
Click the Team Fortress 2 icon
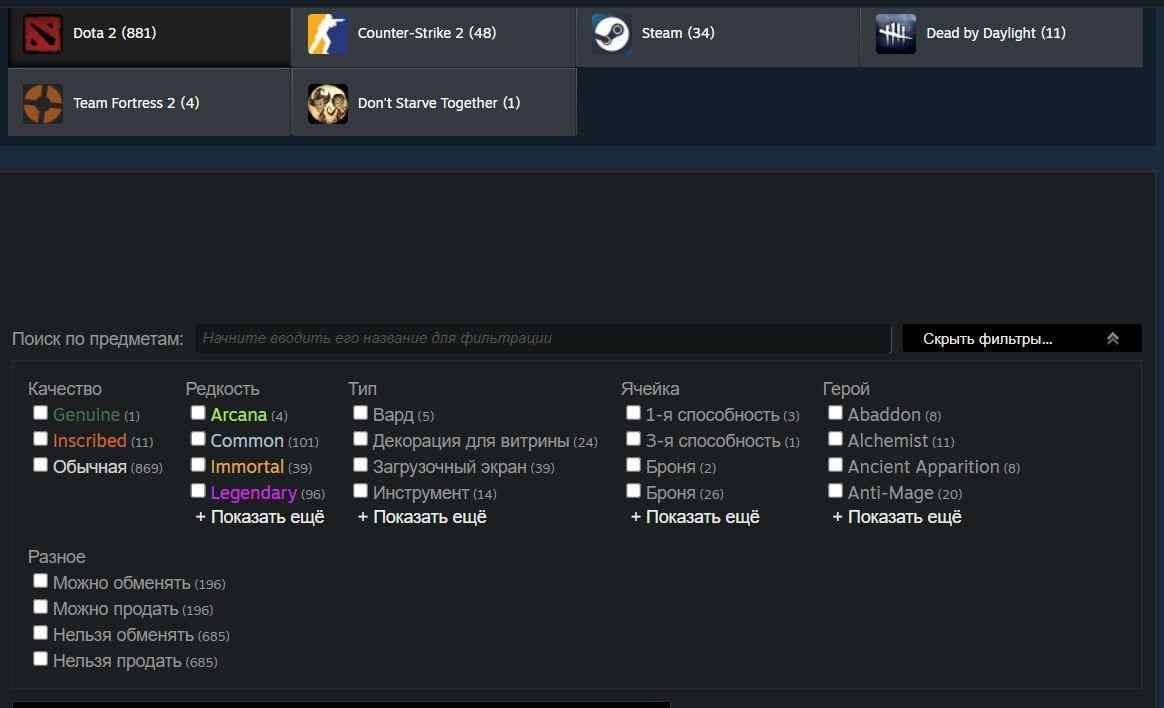coord(42,103)
